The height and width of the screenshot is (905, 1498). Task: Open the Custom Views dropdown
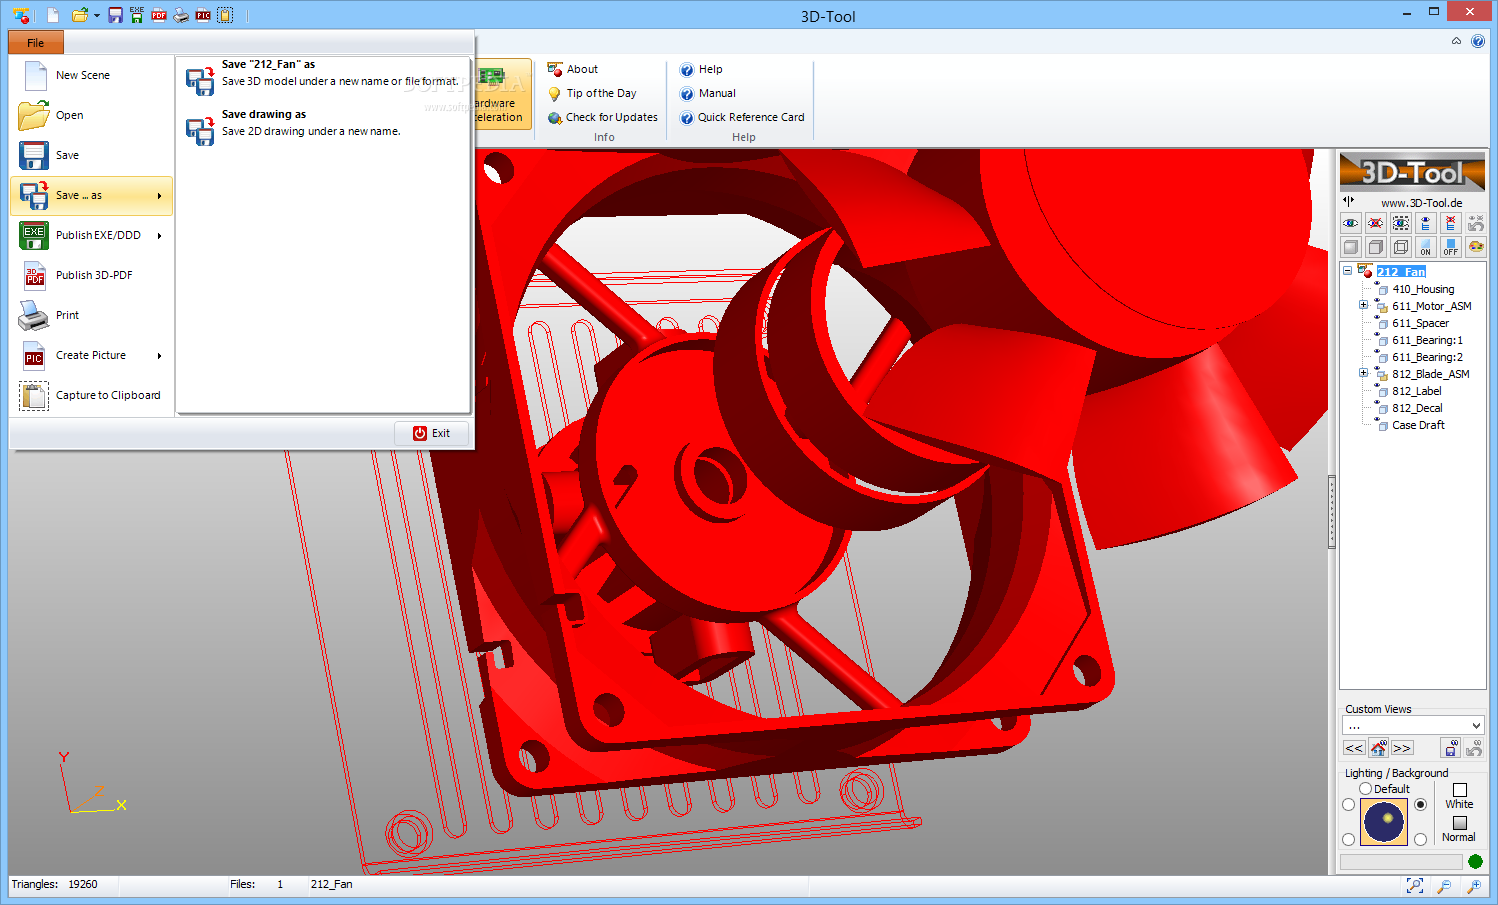tap(1412, 725)
